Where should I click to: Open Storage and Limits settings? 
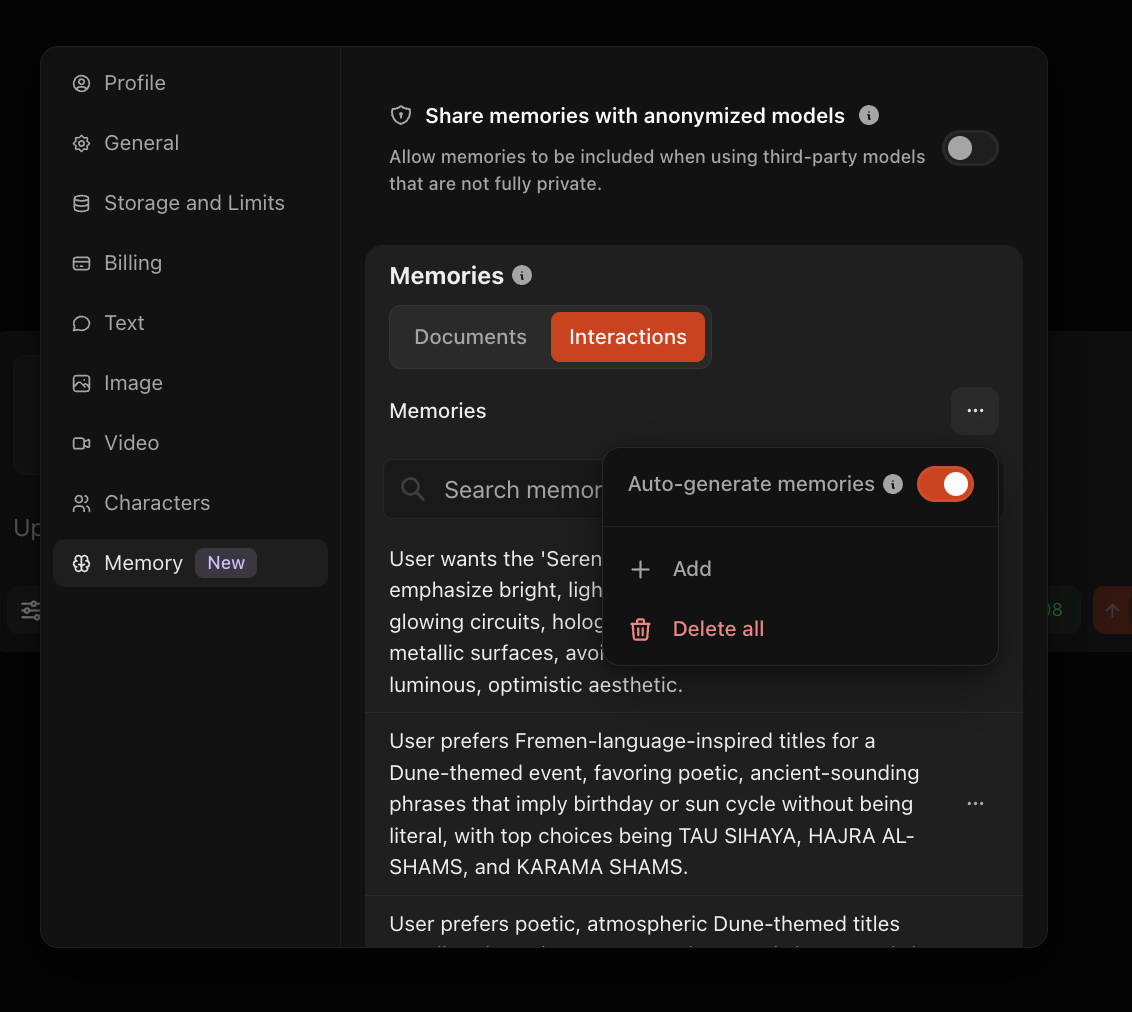coord(194,203)
